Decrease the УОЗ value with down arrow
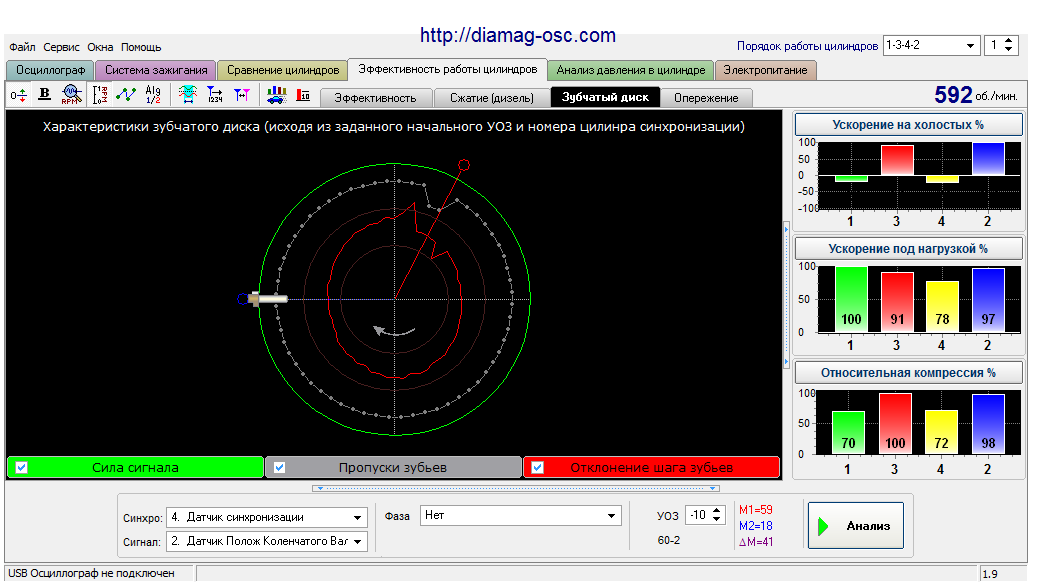This screenshot has width=1040, height=586. (716, 520)
